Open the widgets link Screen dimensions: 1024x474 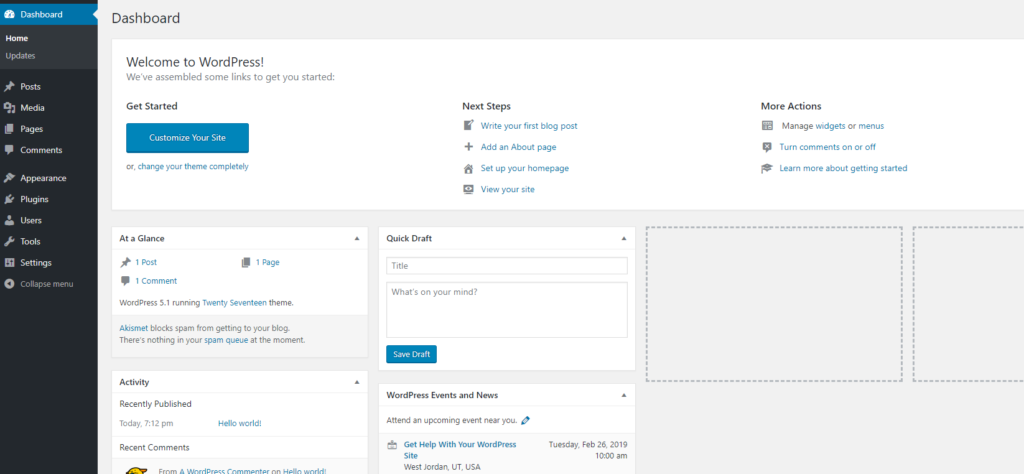pyautogui.click(x=831, y=126)
